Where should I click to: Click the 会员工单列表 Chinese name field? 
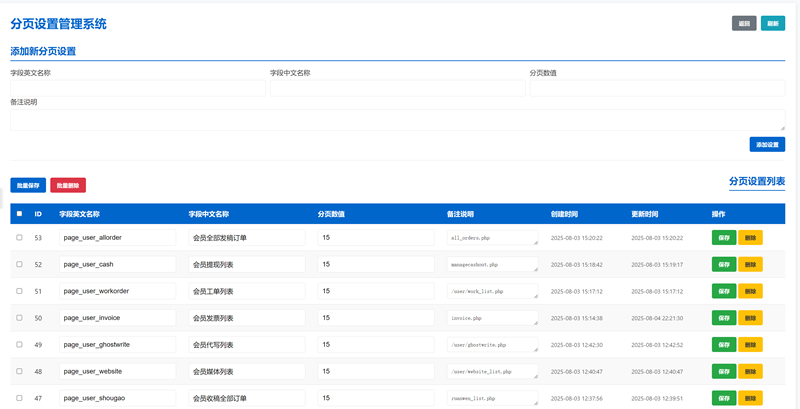coord(247,291)
